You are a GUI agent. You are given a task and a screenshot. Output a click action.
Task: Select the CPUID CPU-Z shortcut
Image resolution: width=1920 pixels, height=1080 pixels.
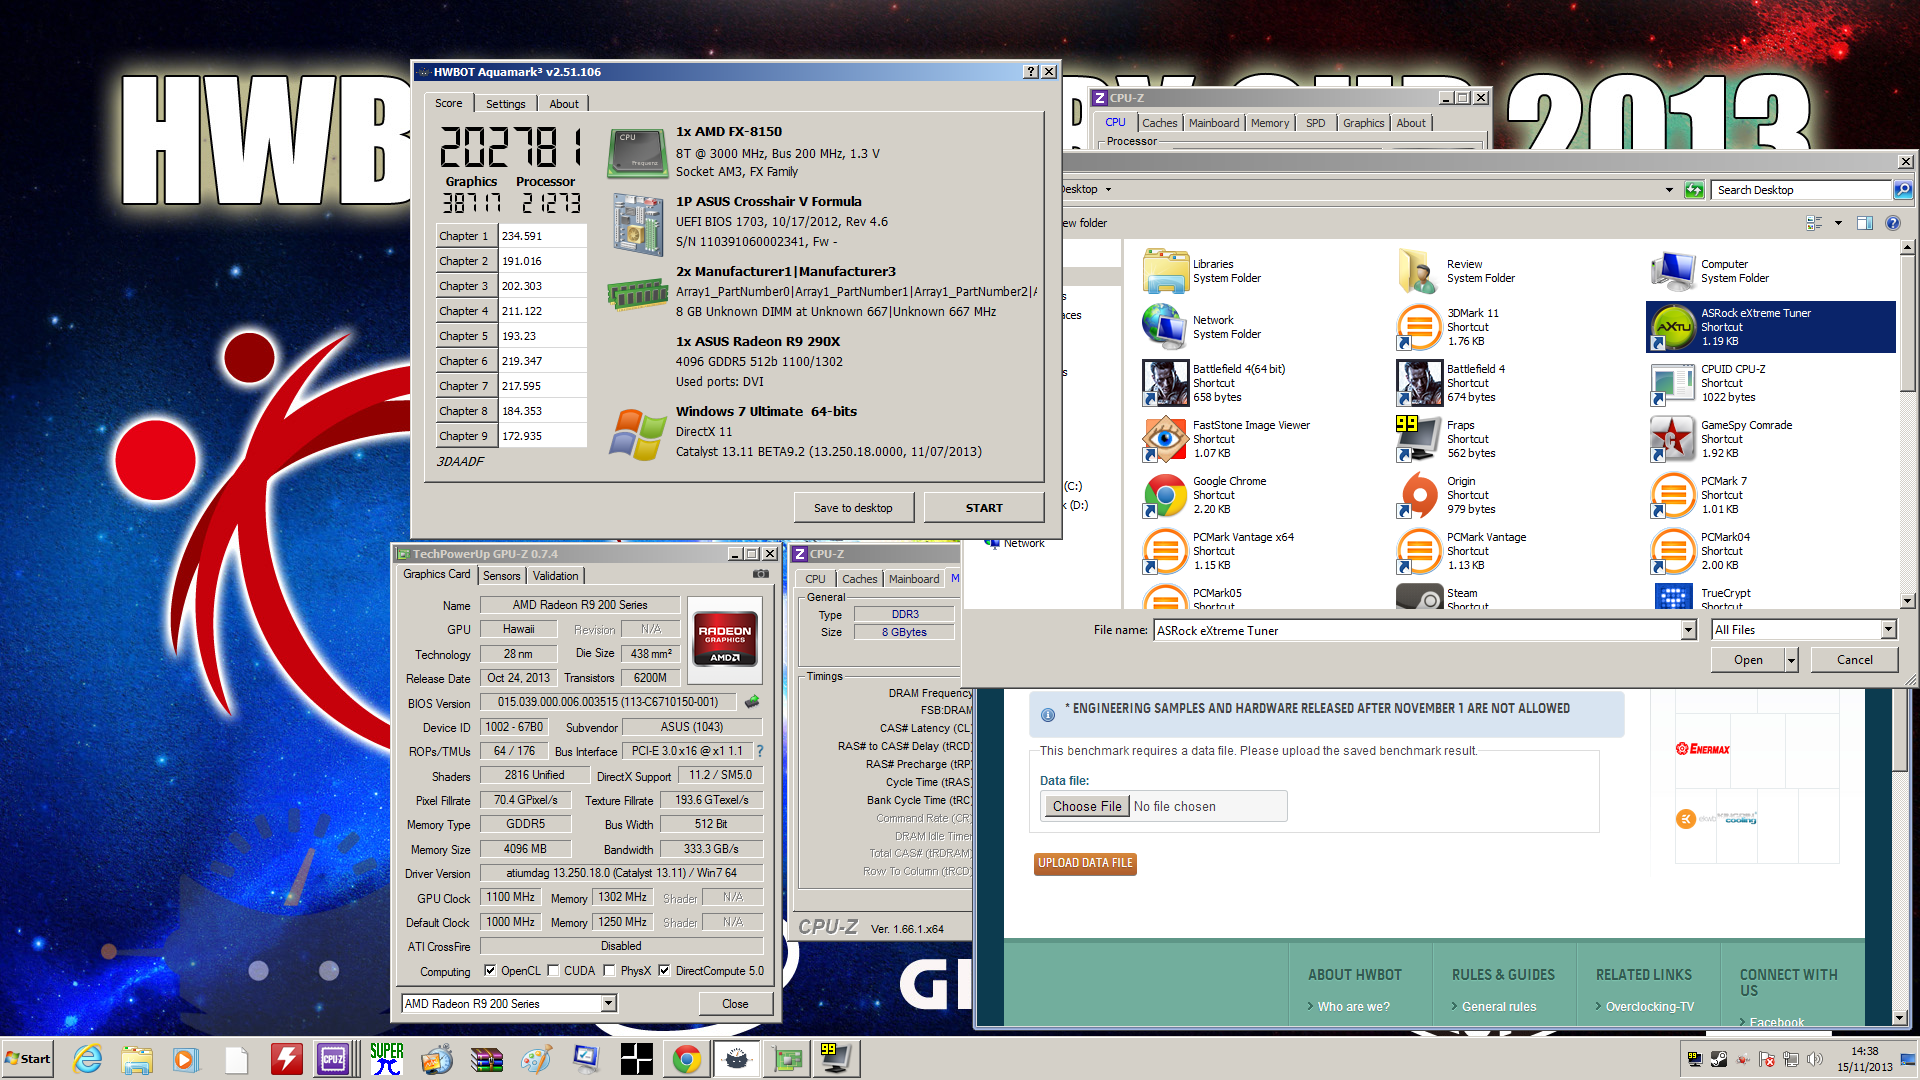tap(1771, 383)
